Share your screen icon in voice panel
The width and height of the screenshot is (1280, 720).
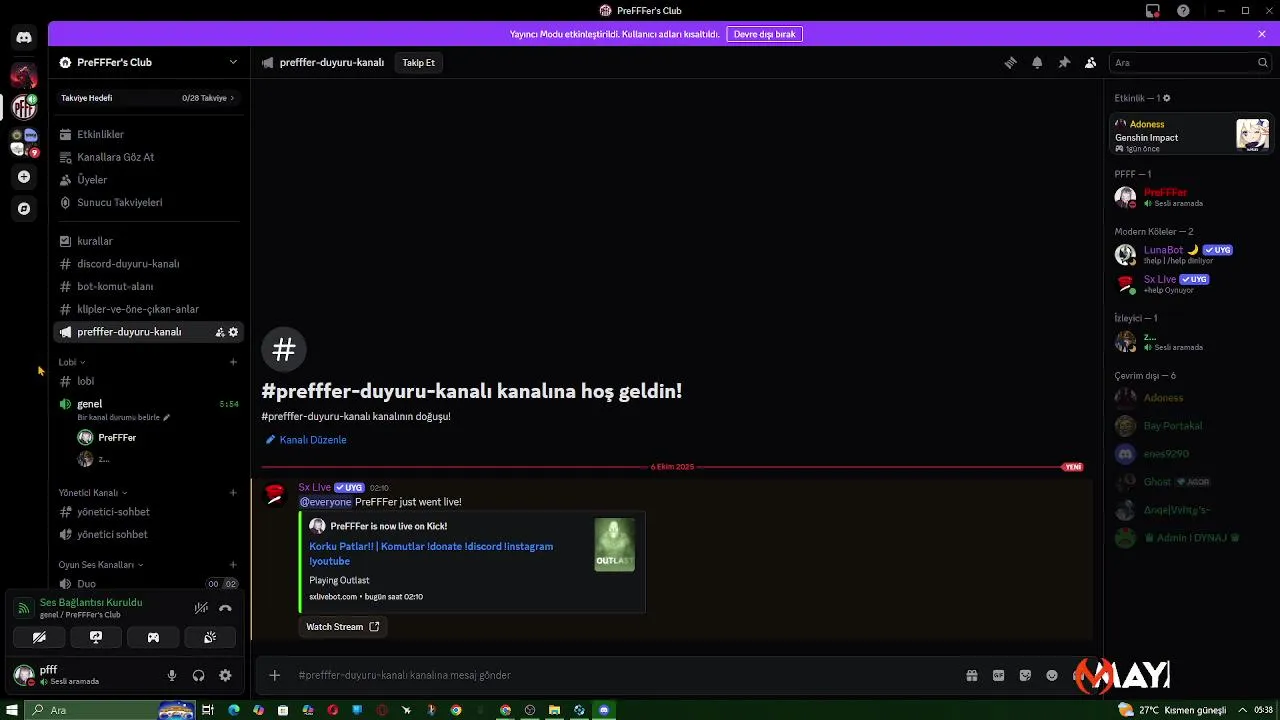coord(96,637)
